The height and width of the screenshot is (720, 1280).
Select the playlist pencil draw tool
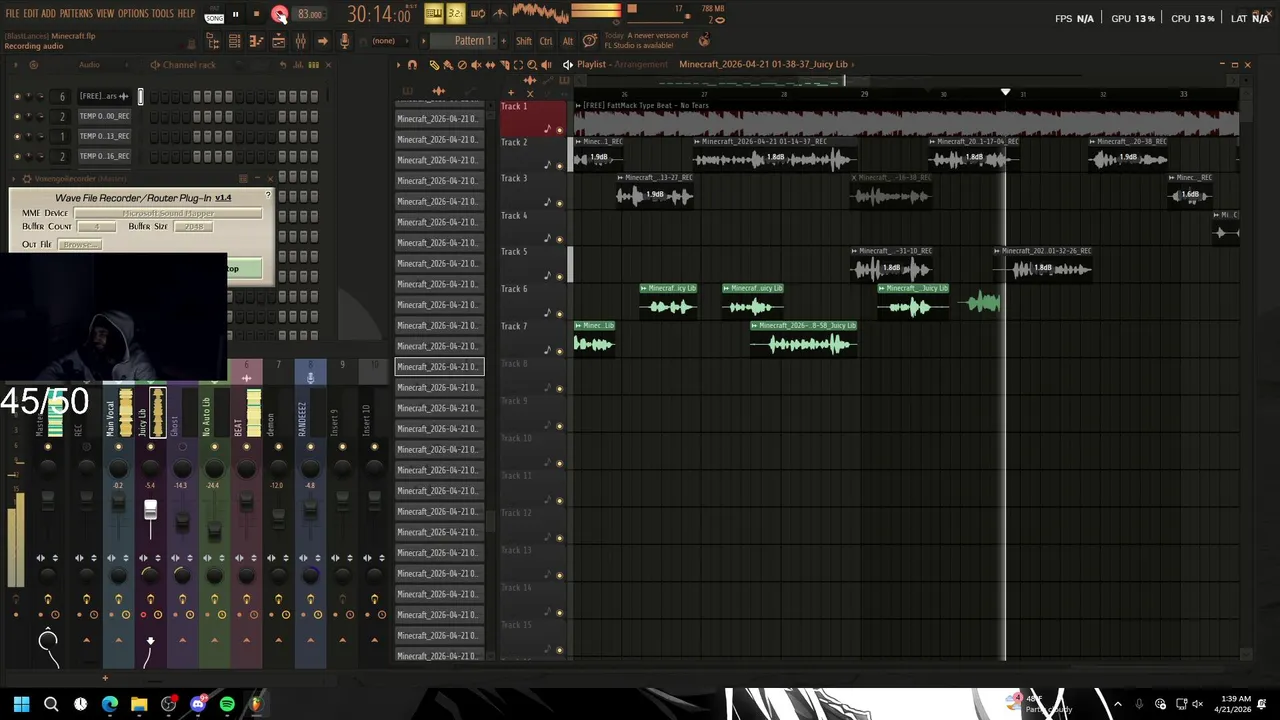coord(434,65)
